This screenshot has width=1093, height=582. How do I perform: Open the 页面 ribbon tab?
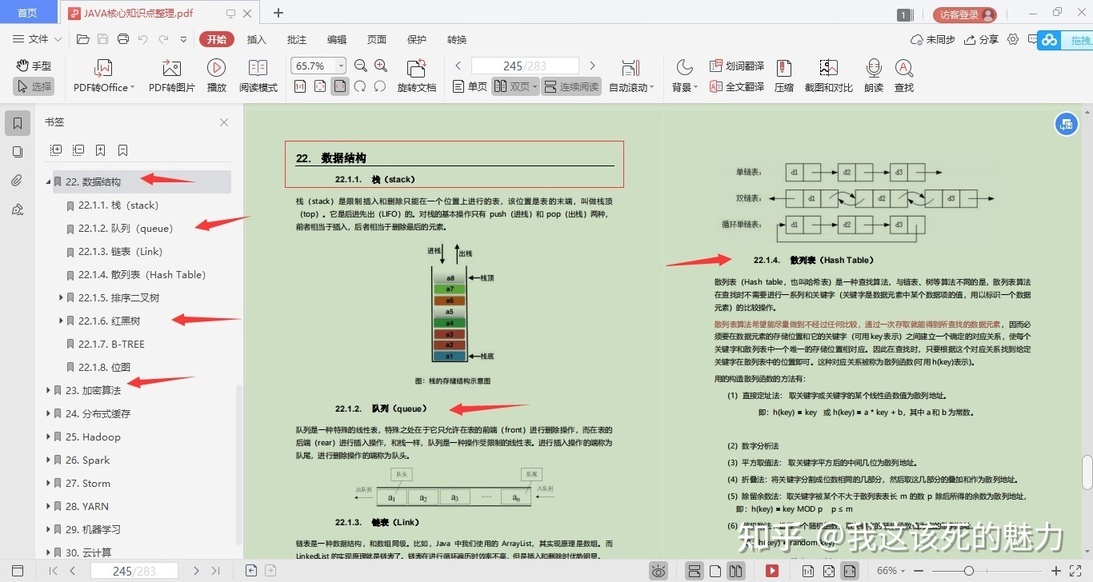point(377,39)
